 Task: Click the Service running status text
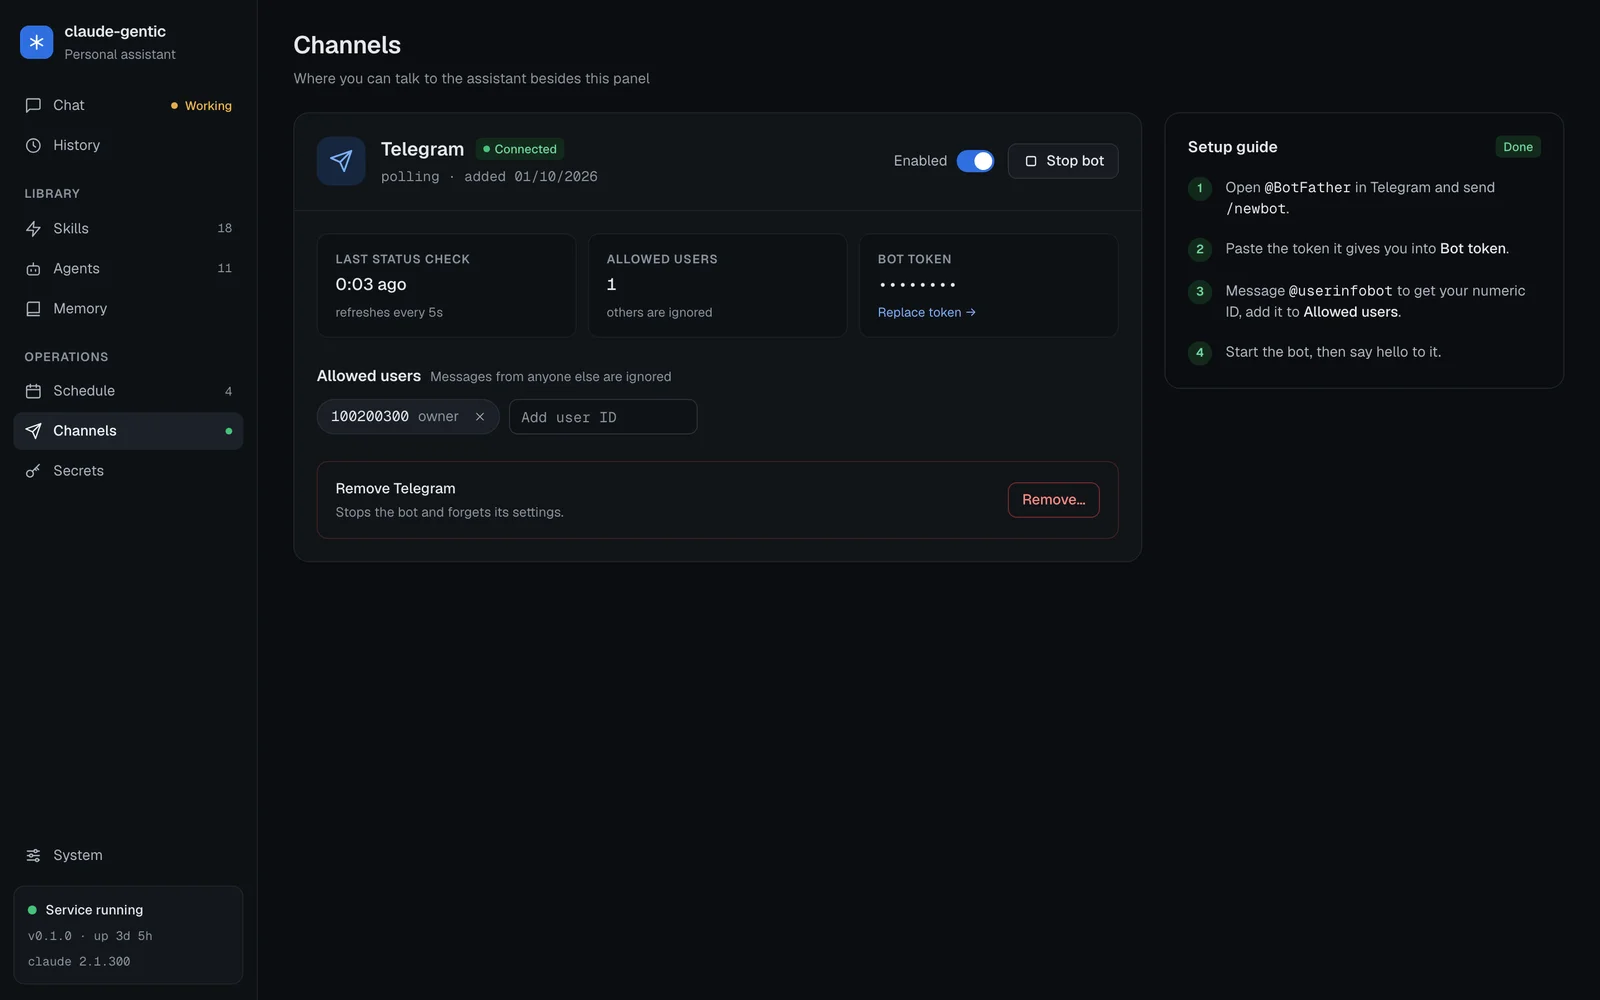tap(94, 910)
